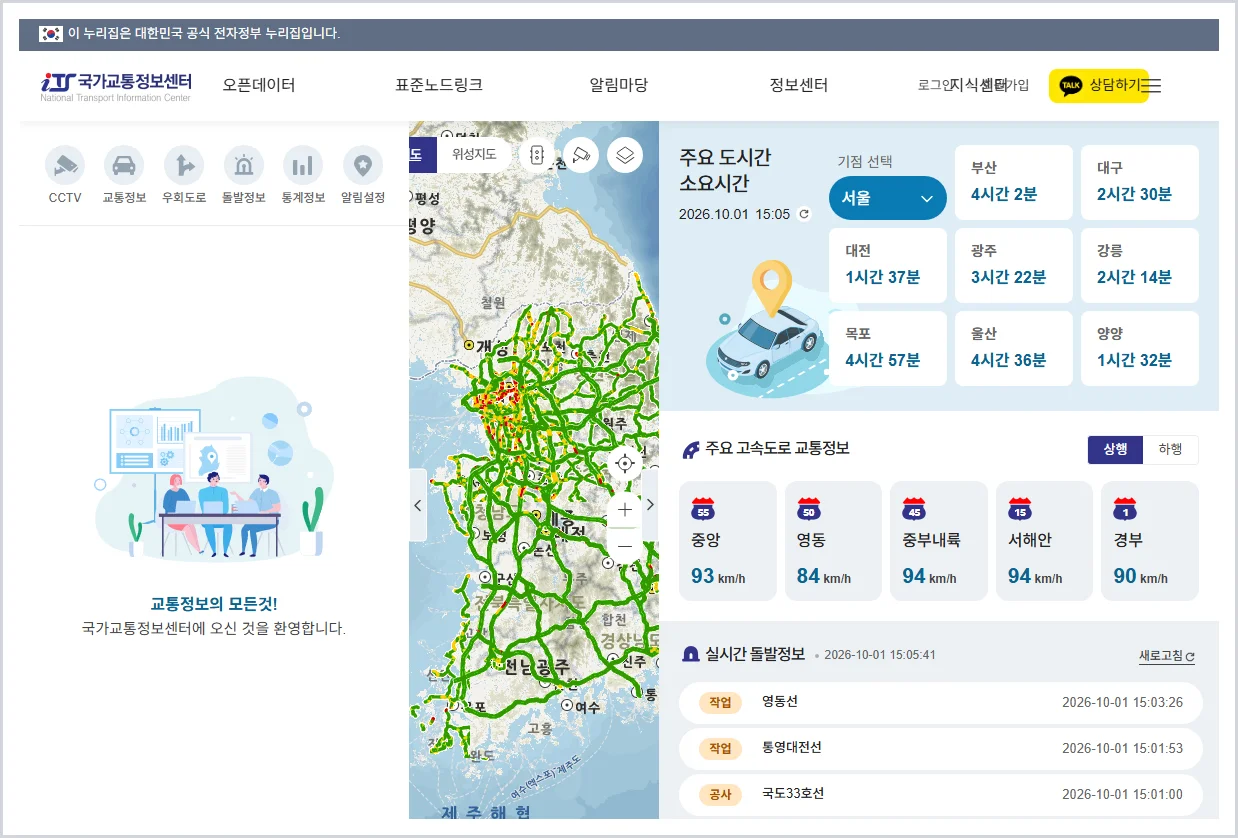
Task: Click the 주요 고속도로 교통정보 heading icon
Action: point(690,450)
